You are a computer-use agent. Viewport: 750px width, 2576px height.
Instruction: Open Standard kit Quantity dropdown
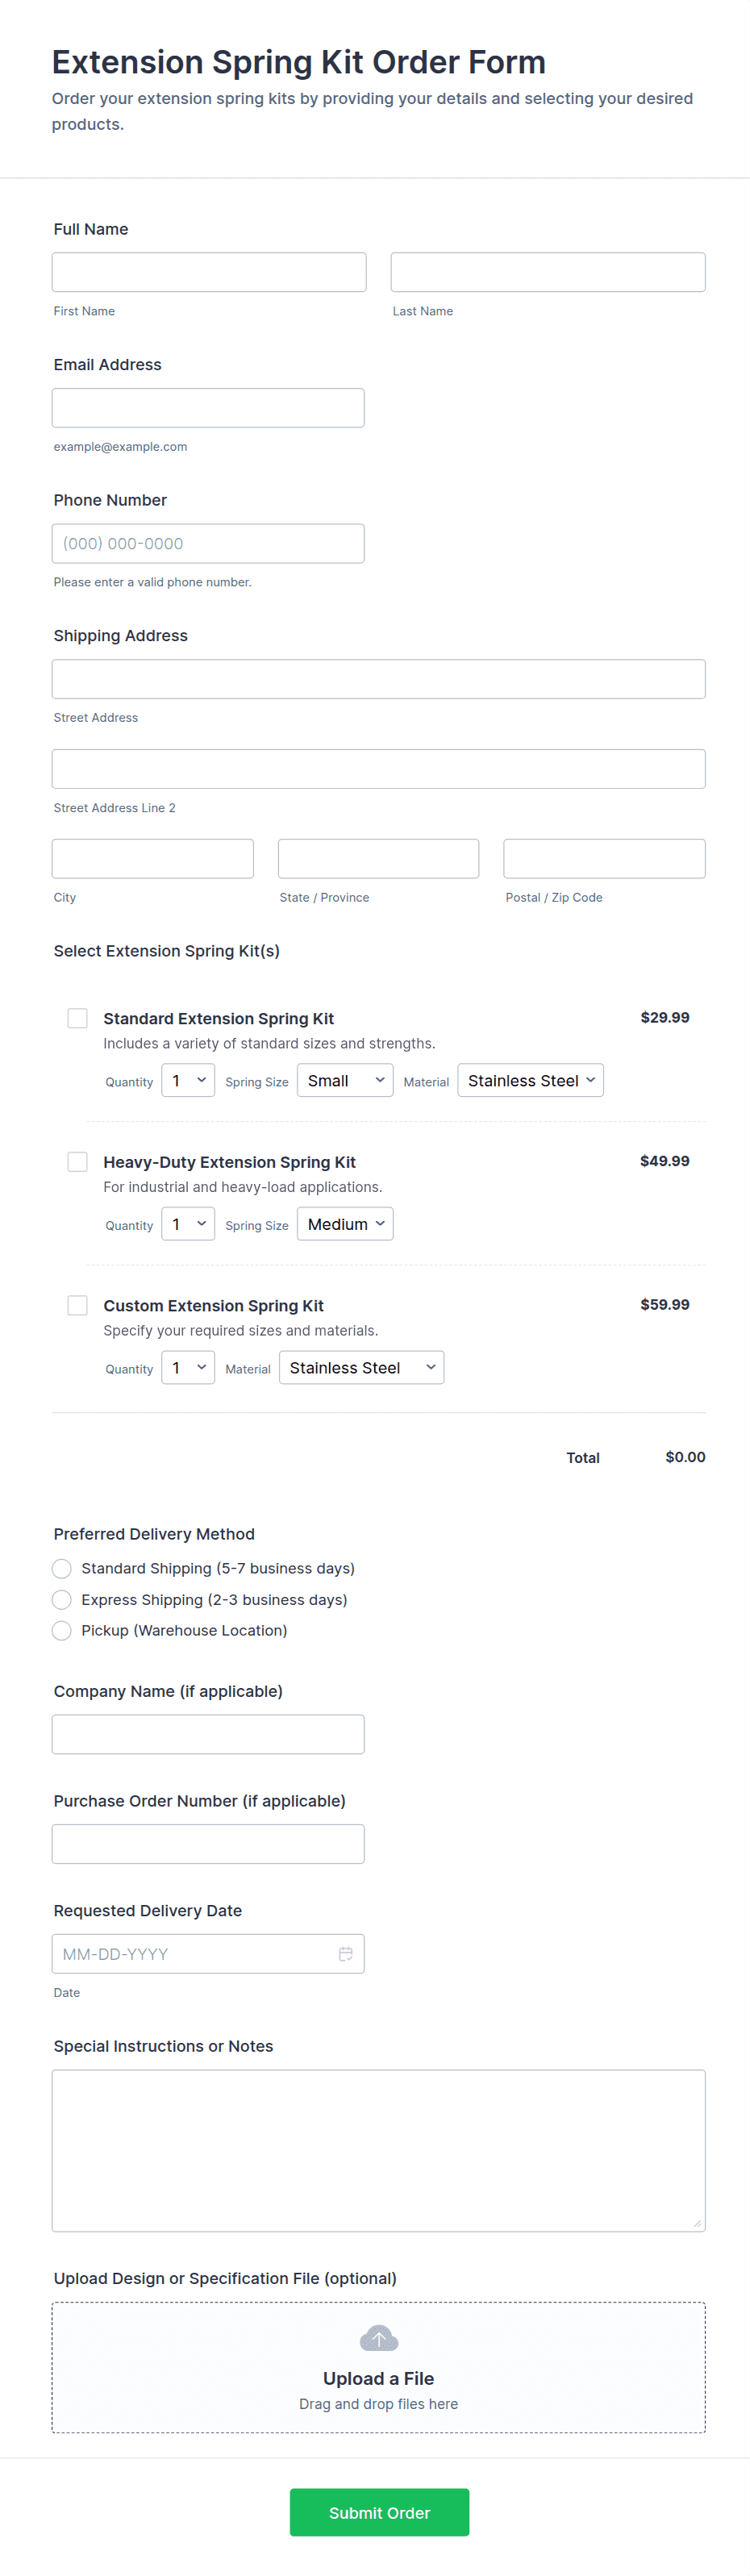188,1080
